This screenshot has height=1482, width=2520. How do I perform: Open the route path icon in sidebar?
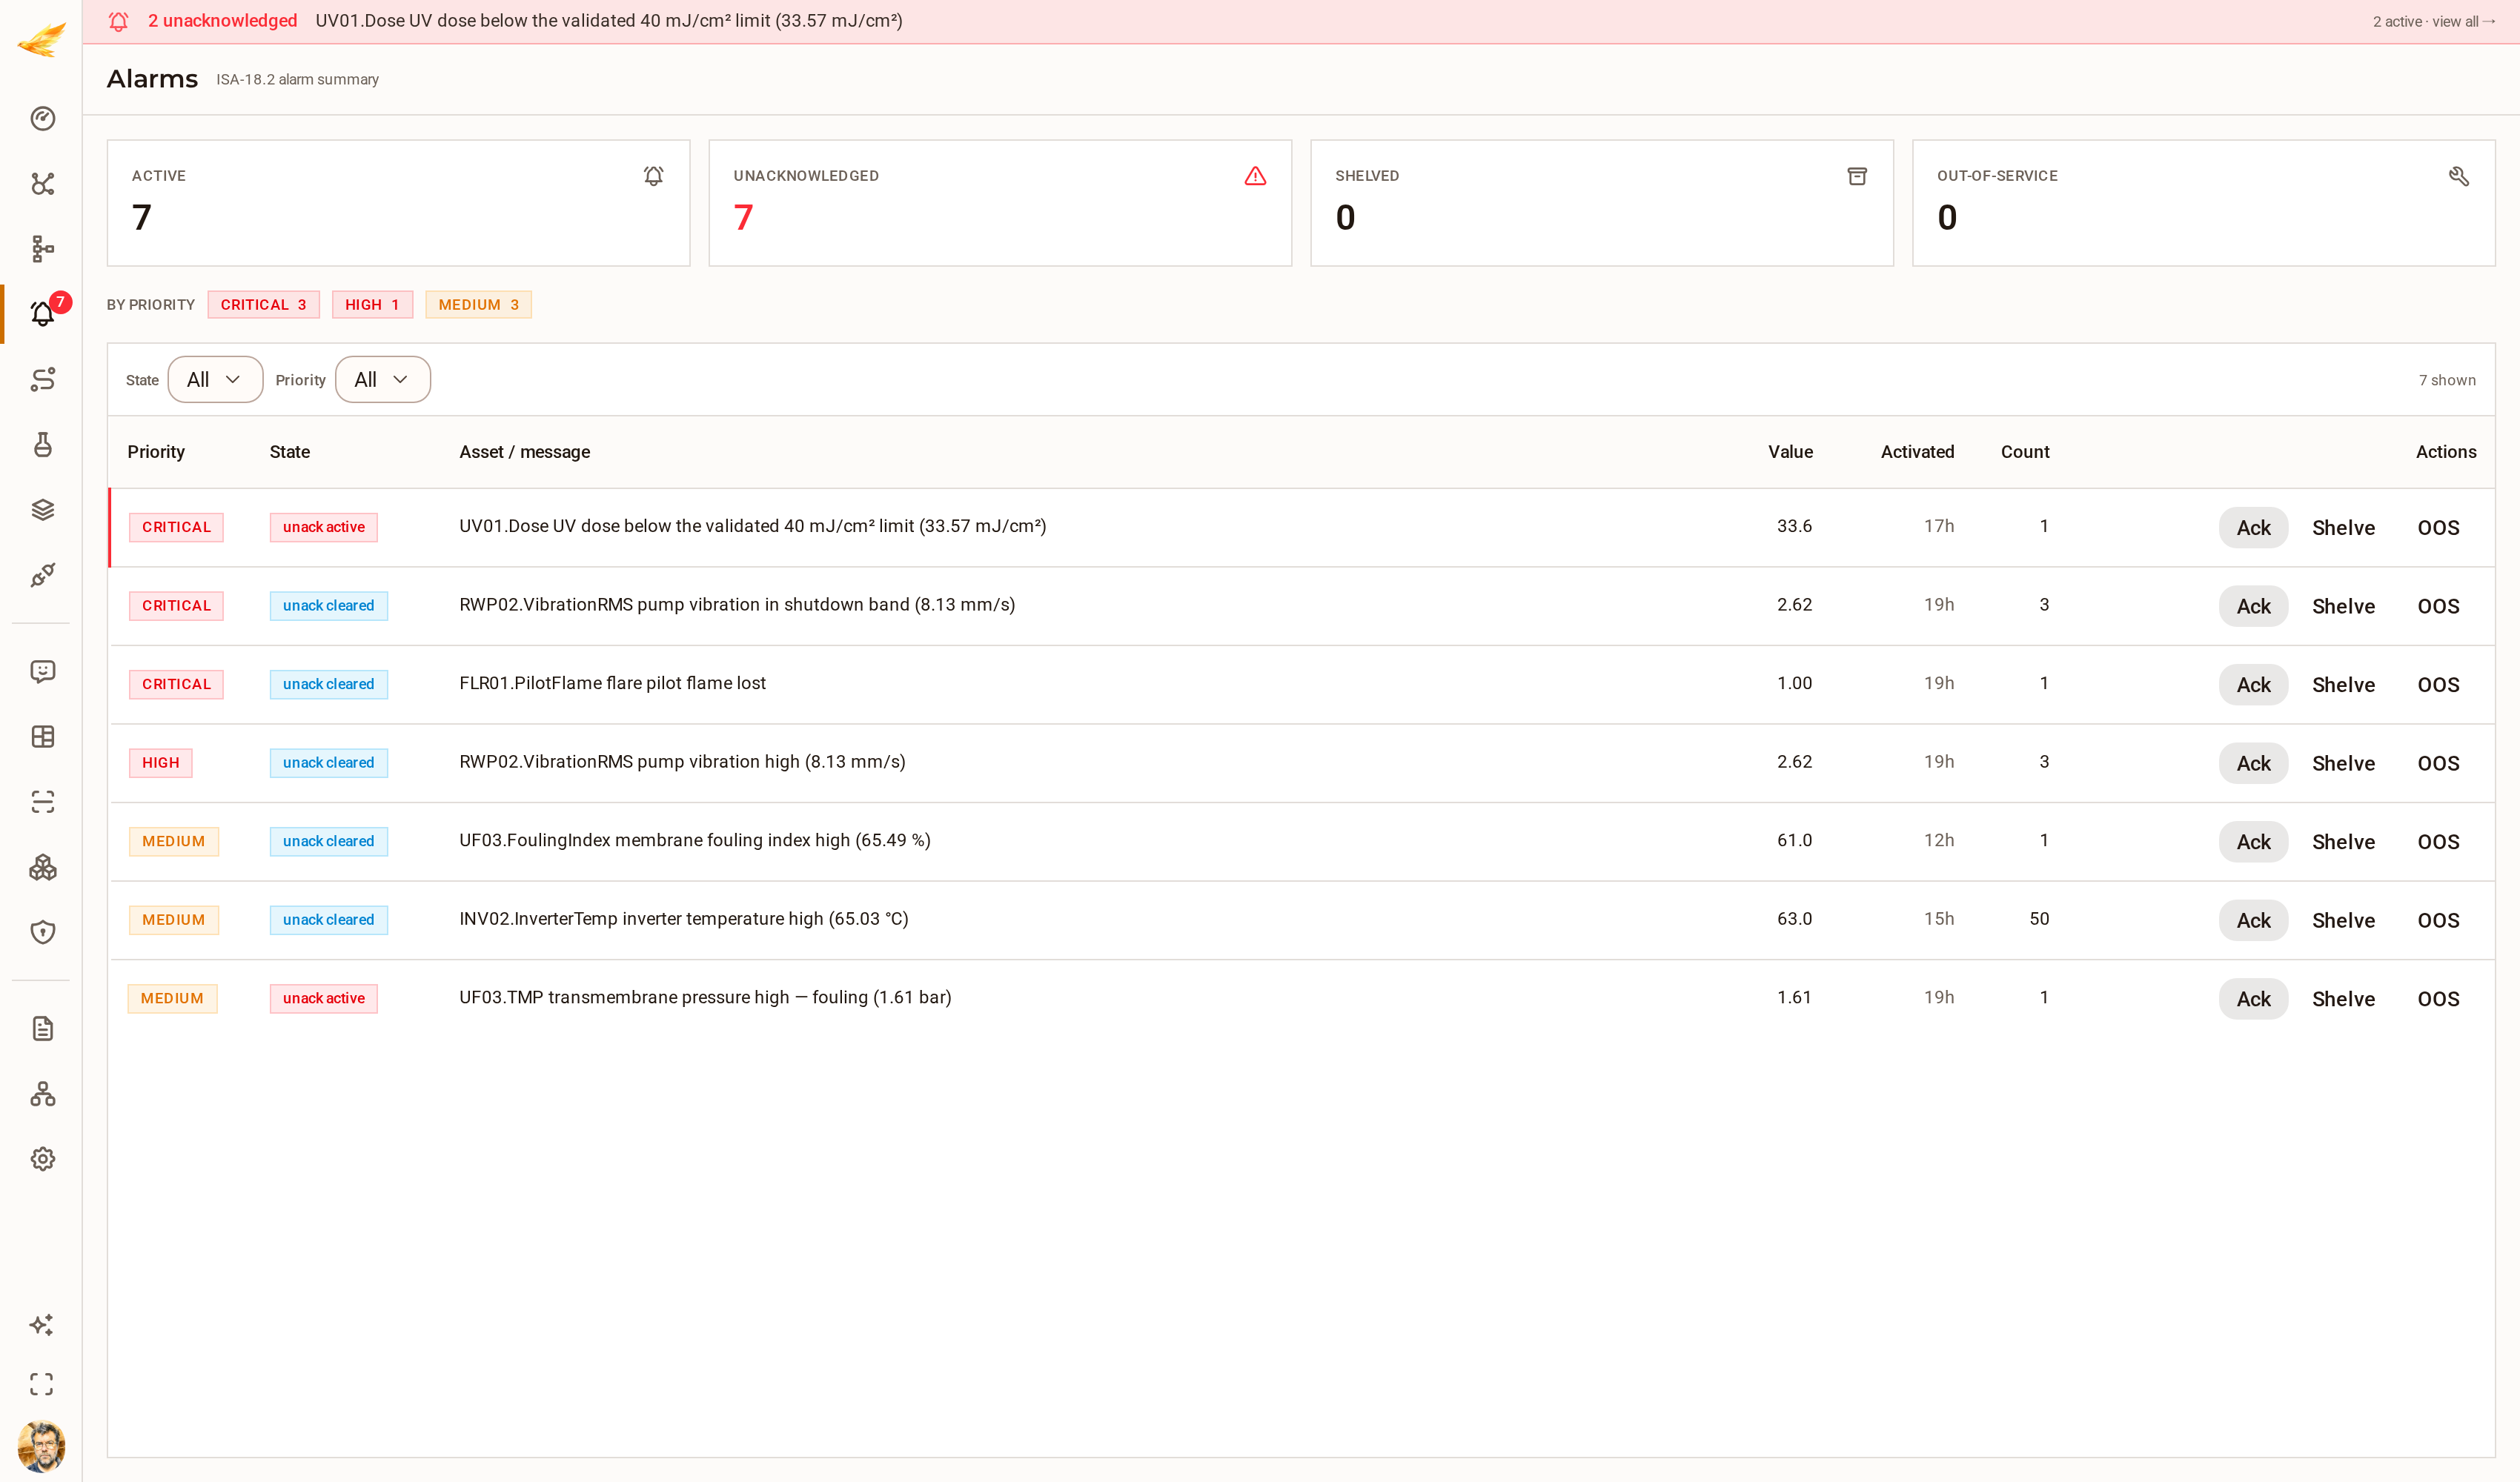(42, 379)
